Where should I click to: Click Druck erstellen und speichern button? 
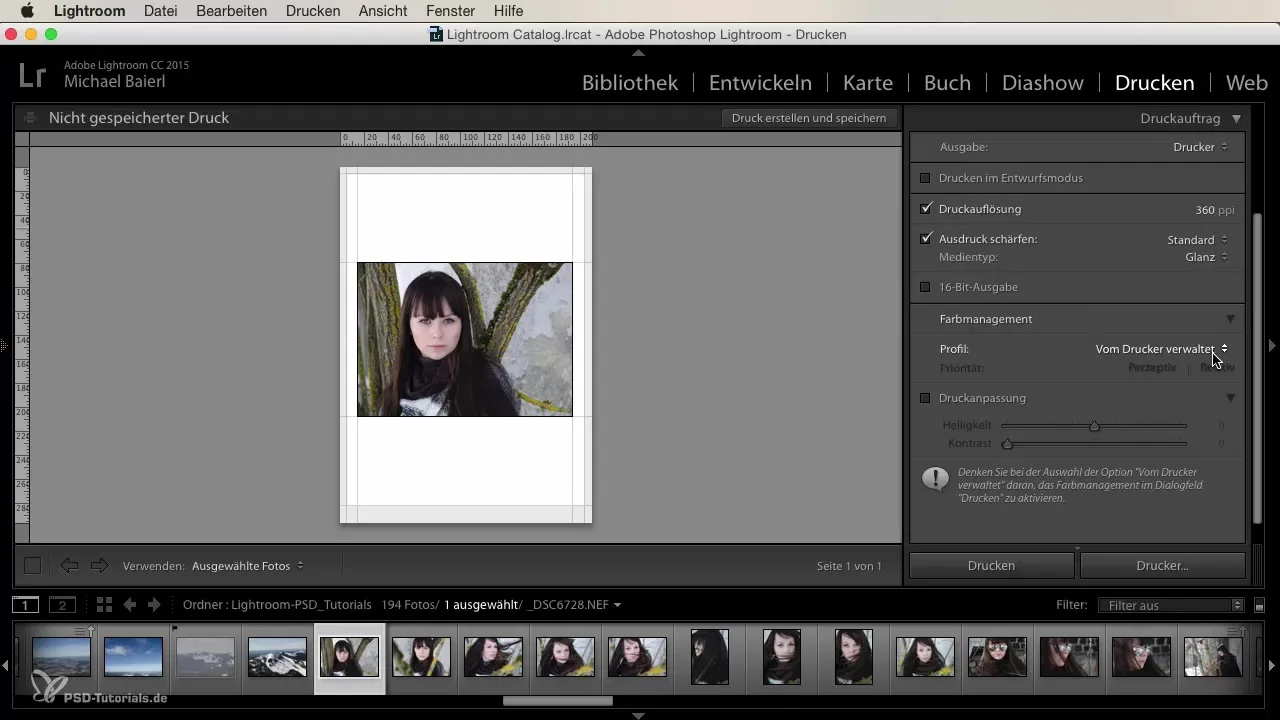[808, 118]
